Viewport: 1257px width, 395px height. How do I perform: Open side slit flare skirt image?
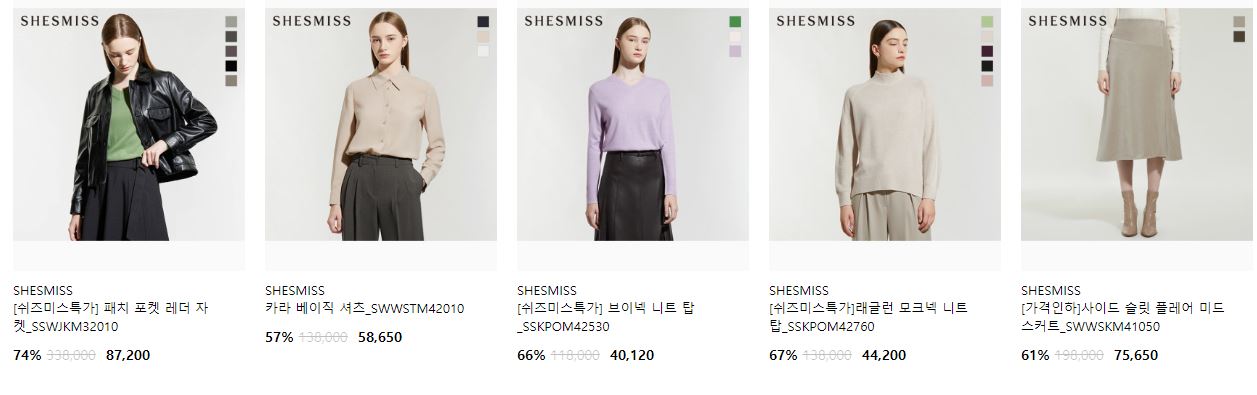point(1137,125)
